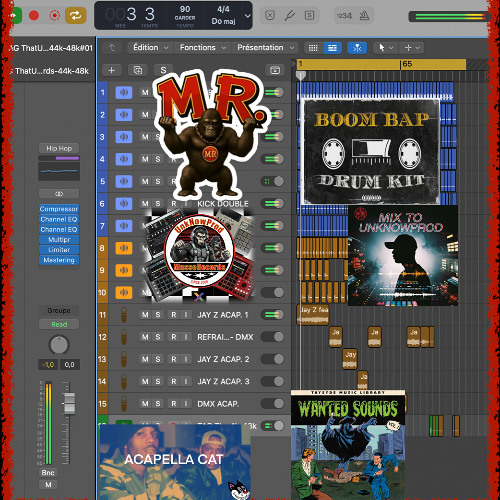This screenshot has height=500, width=500.
Task: Click the Do maj key signature
Action: click(223, 21)
